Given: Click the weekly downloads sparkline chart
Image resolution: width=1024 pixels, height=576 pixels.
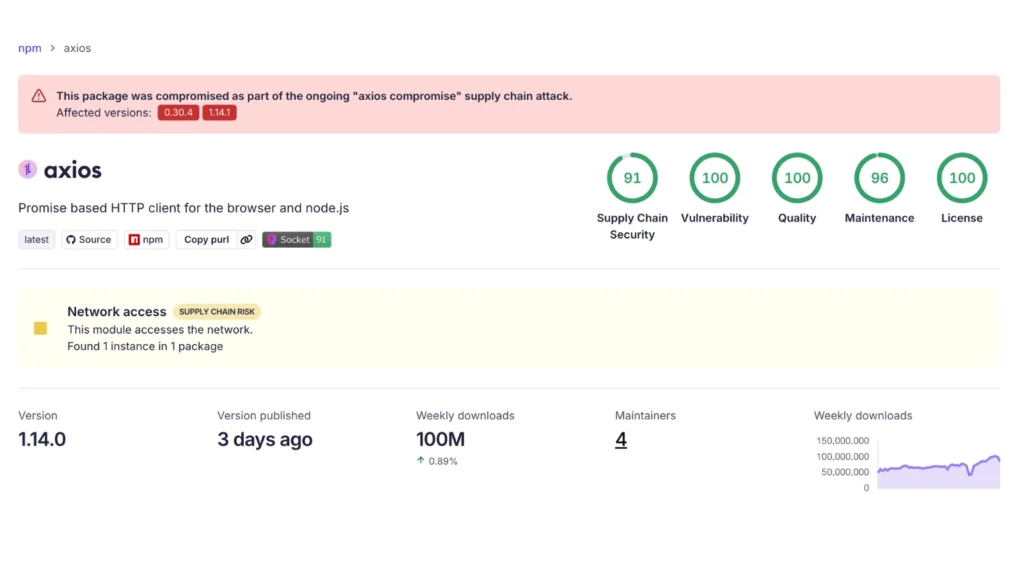Looking at the screenshot, I should [938, 466].
